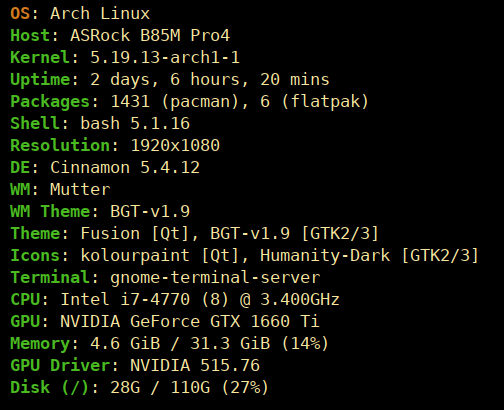504x410 pixels.
Task: Click the Mutter window manager text
Action: [x=80, y=189]
